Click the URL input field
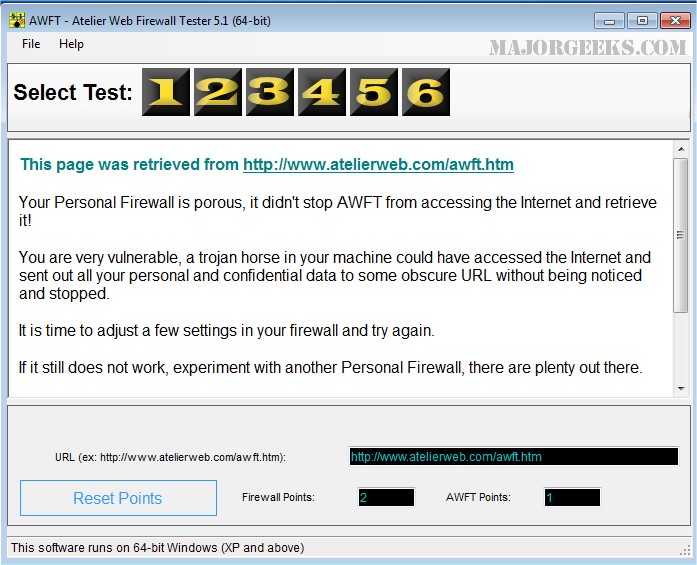 tap(514, 457)
